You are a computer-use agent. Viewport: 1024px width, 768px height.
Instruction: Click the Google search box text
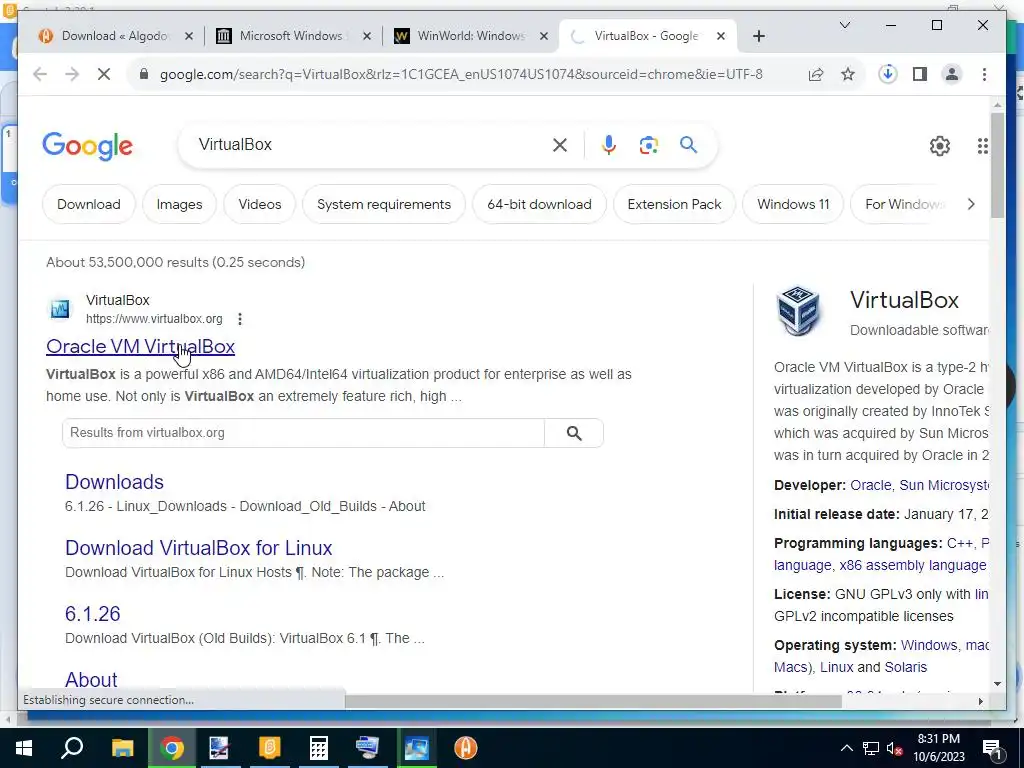pyautogui.click(x=235, y=144)
